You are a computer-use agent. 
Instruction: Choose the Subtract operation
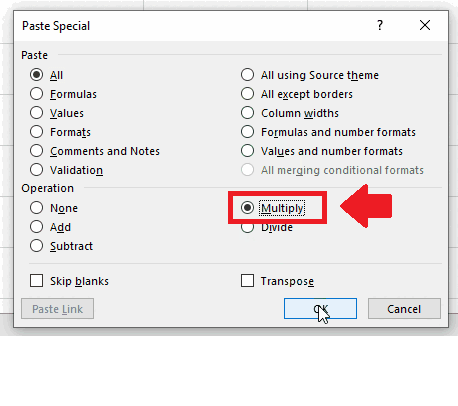pos(36,246)
